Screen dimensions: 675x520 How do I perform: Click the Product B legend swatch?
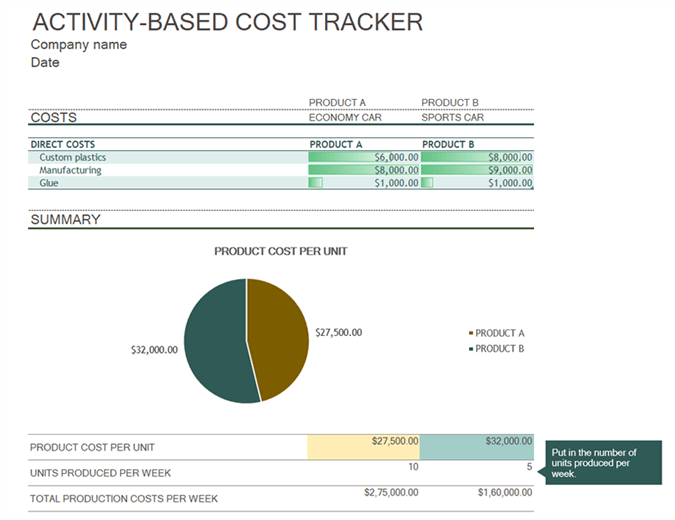tap(471, 349)
